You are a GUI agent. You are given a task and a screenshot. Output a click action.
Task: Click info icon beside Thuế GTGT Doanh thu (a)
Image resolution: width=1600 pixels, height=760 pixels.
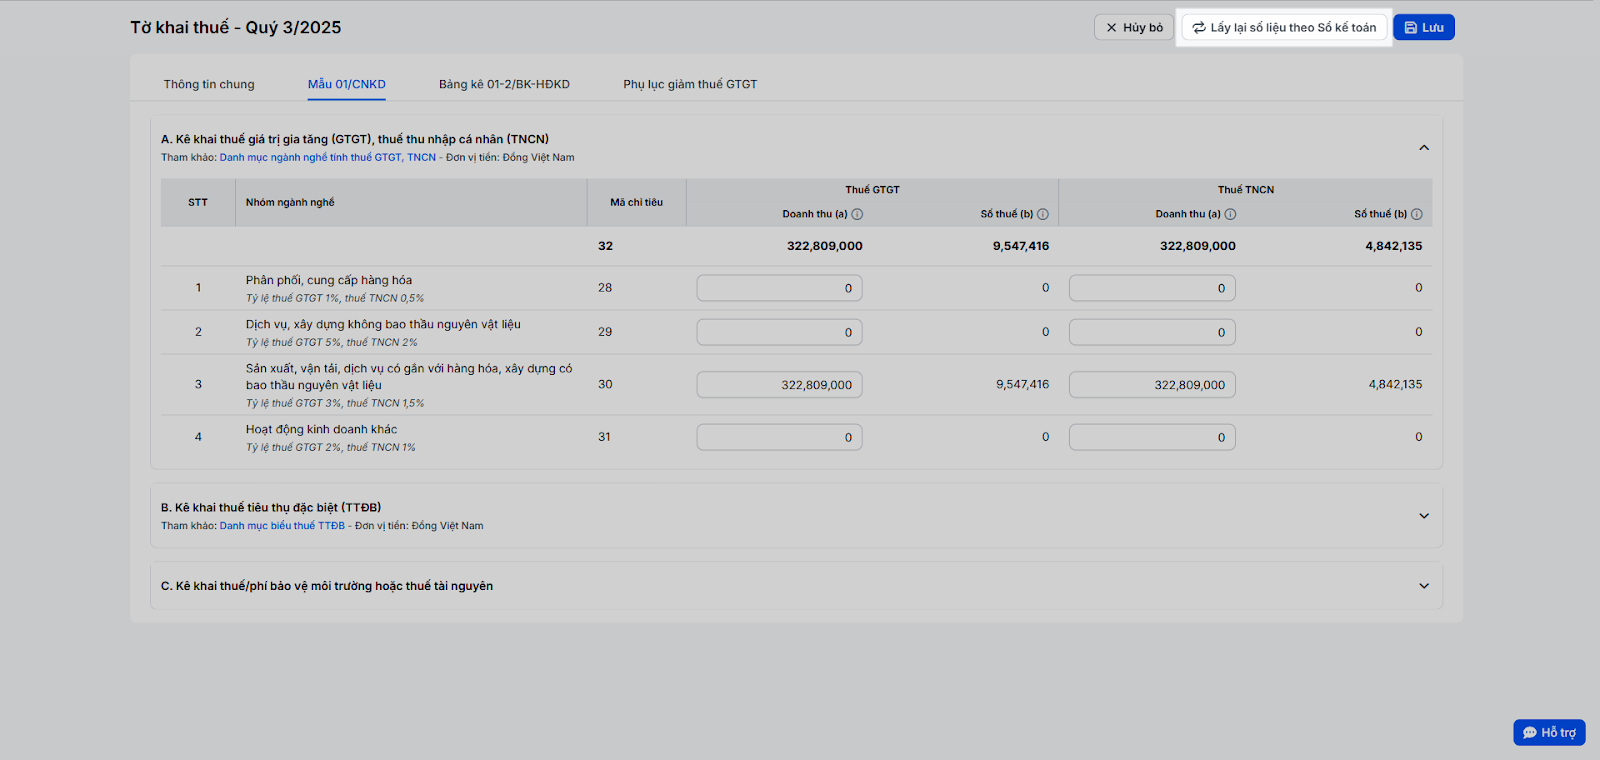[857, 214]
